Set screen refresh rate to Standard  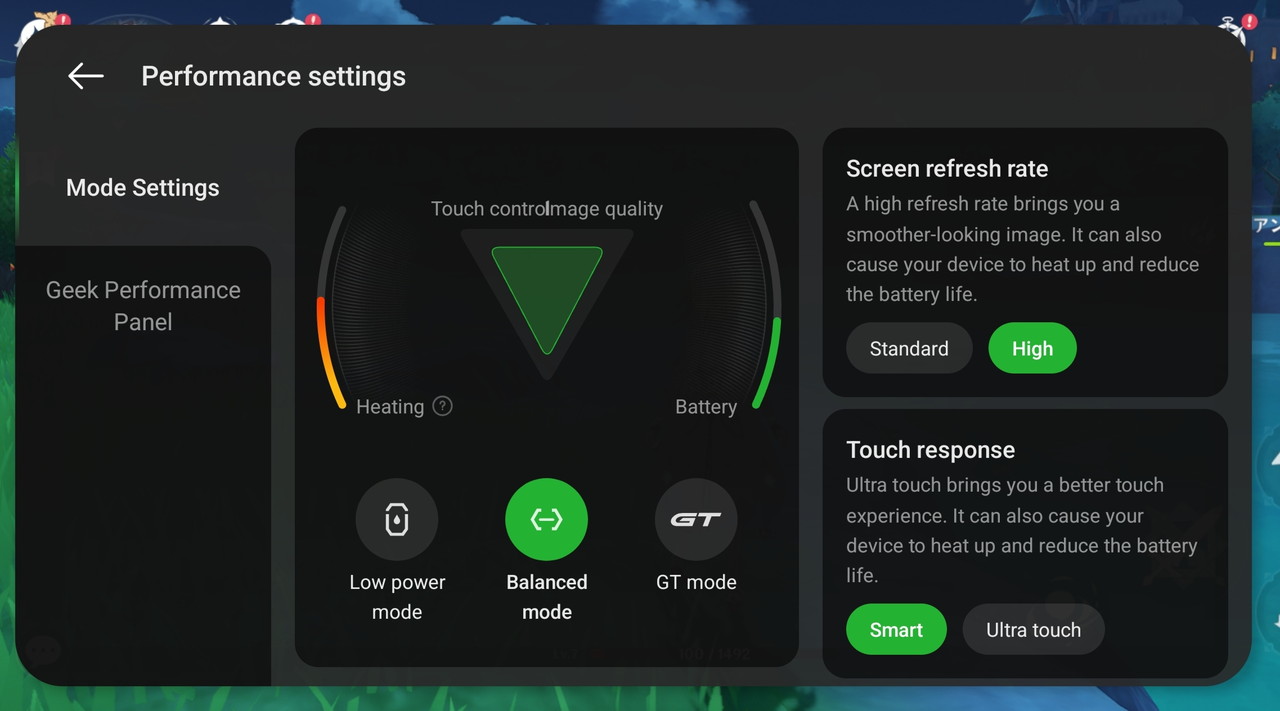click(x=909, y=348)
